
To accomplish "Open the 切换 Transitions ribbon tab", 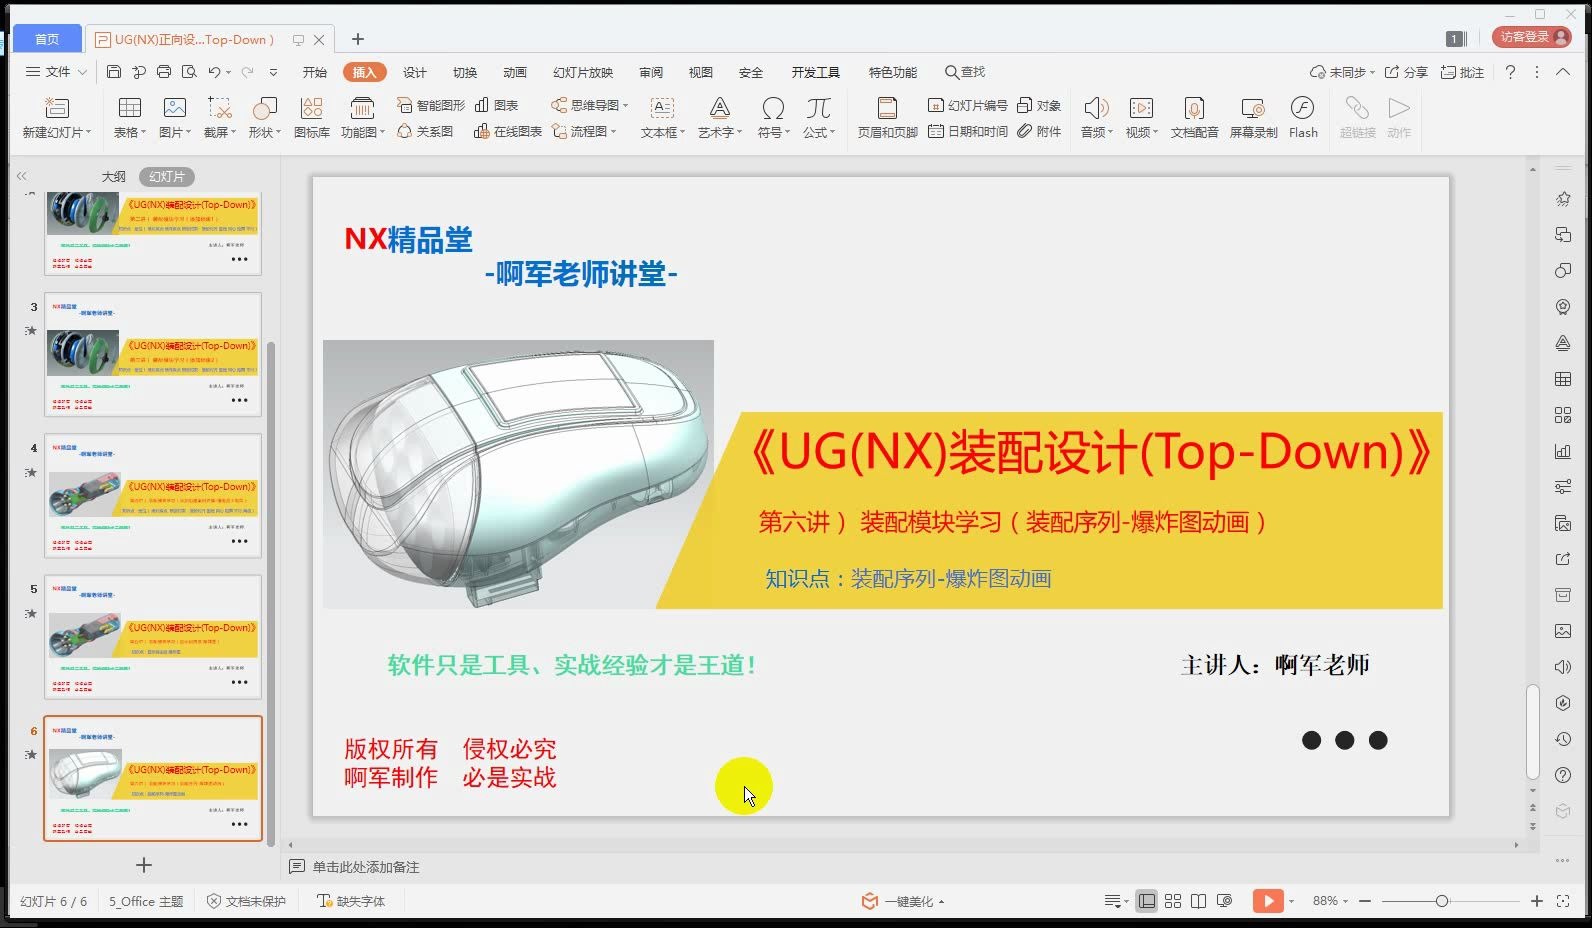I will point(465,72).
